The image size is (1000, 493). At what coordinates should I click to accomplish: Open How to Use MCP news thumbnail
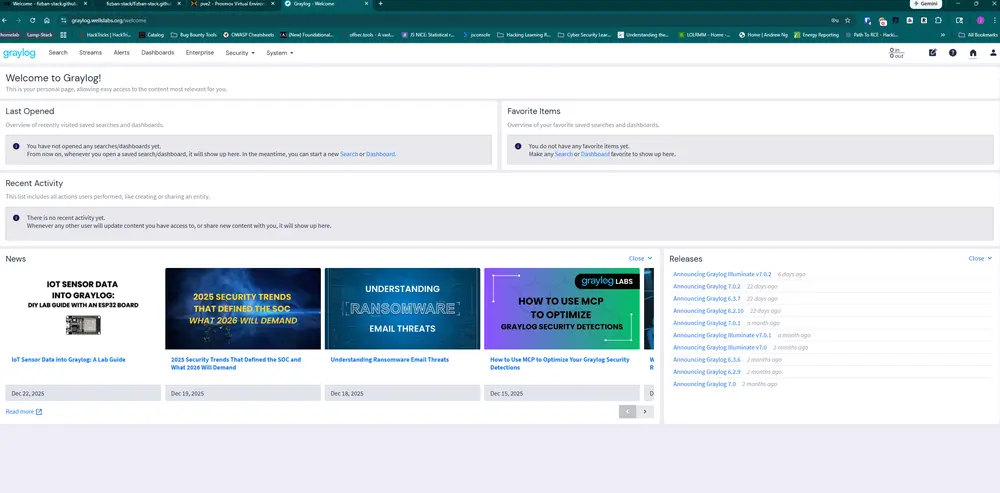pos(562,309)
